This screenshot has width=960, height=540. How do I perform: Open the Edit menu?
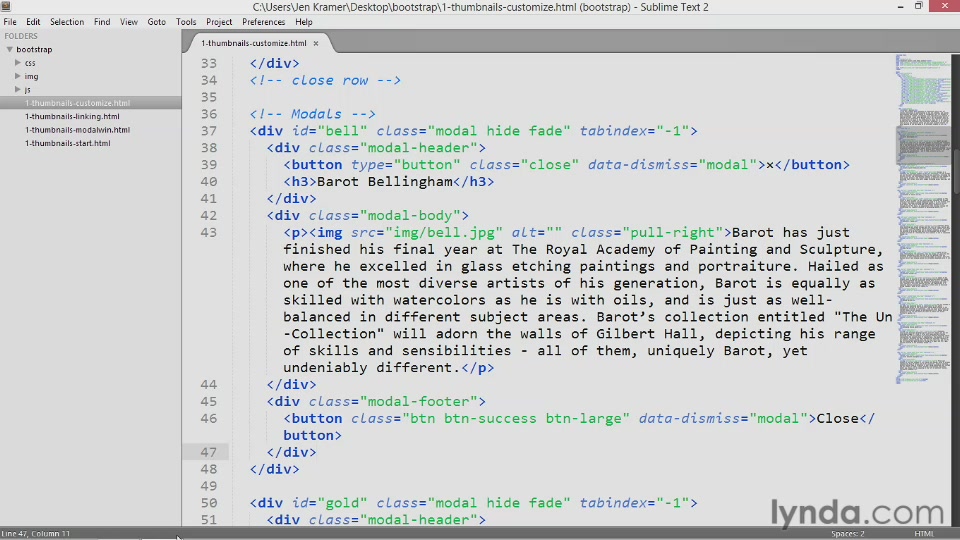(x=33, y=22)
